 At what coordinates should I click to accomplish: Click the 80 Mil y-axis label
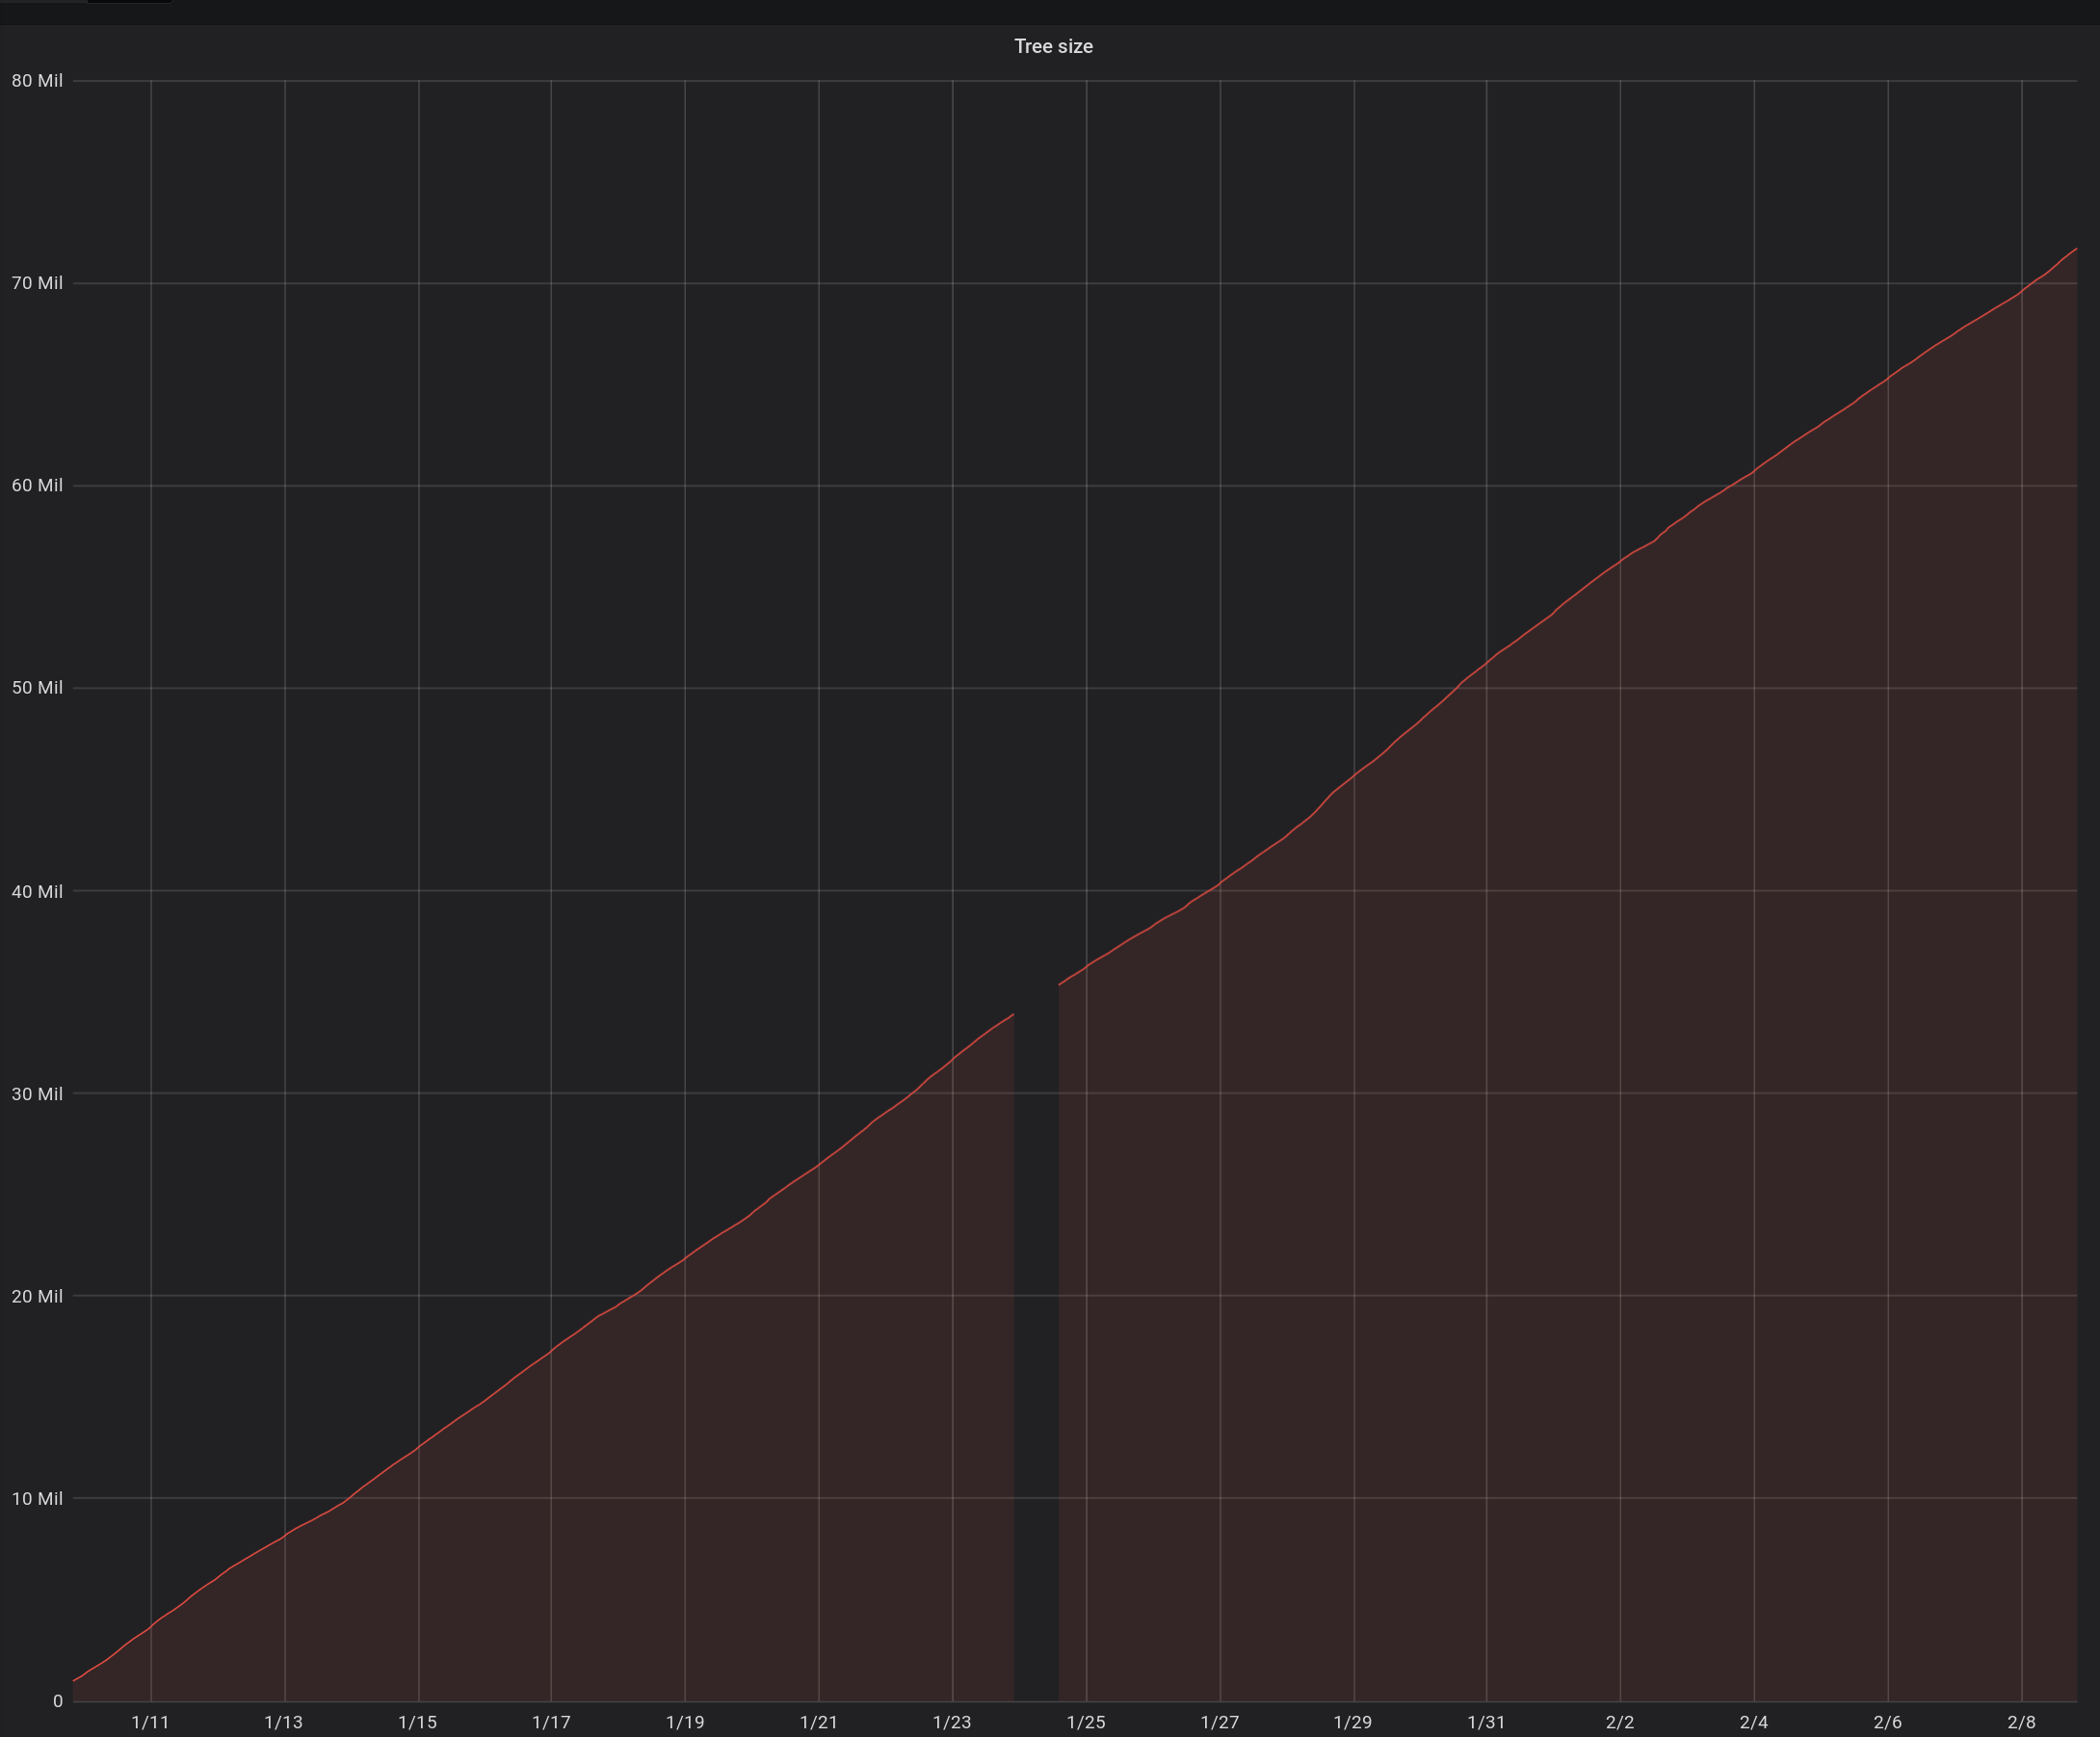[x=37, y=81]
